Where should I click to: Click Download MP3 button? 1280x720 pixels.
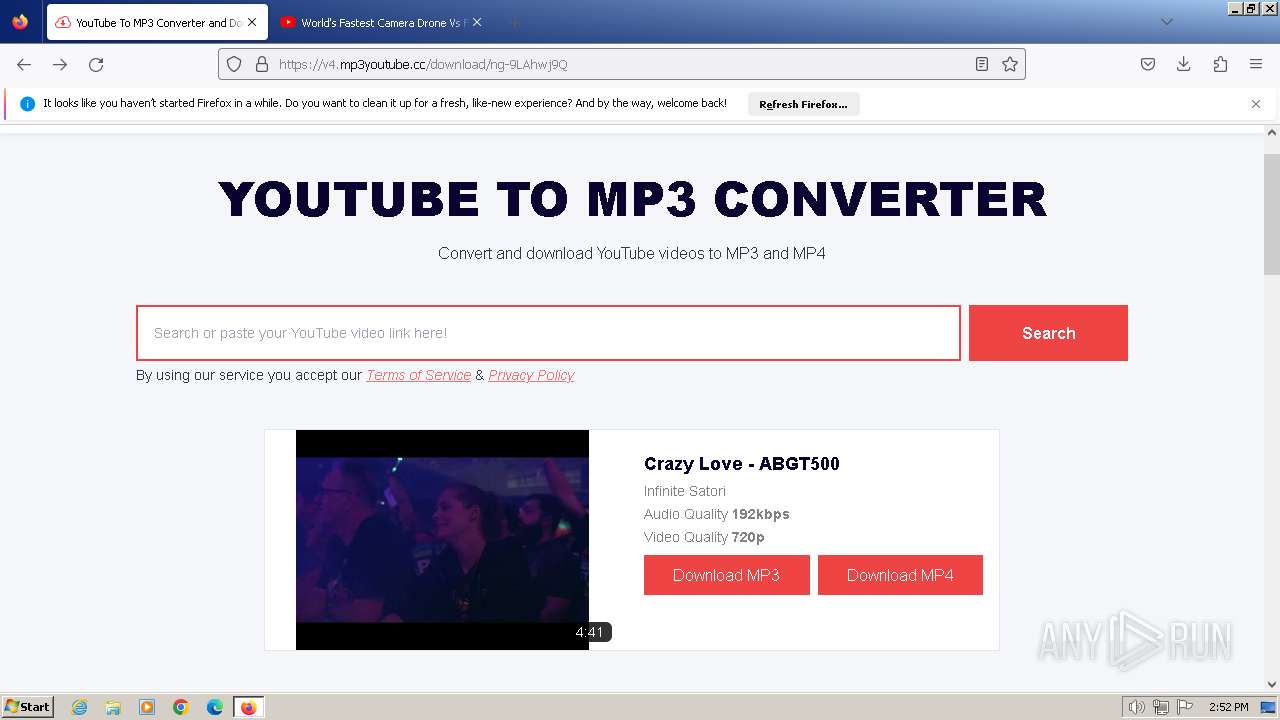point(727,575)
